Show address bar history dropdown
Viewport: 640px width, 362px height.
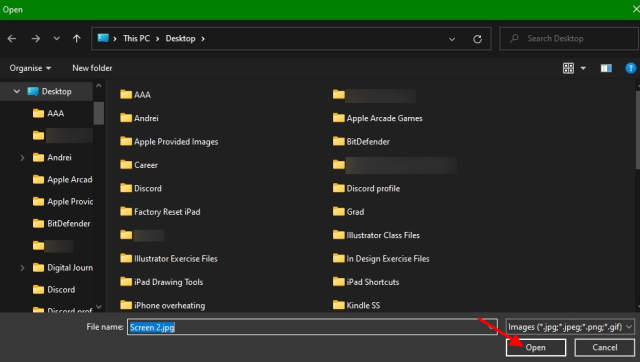(x=452, y=39)
